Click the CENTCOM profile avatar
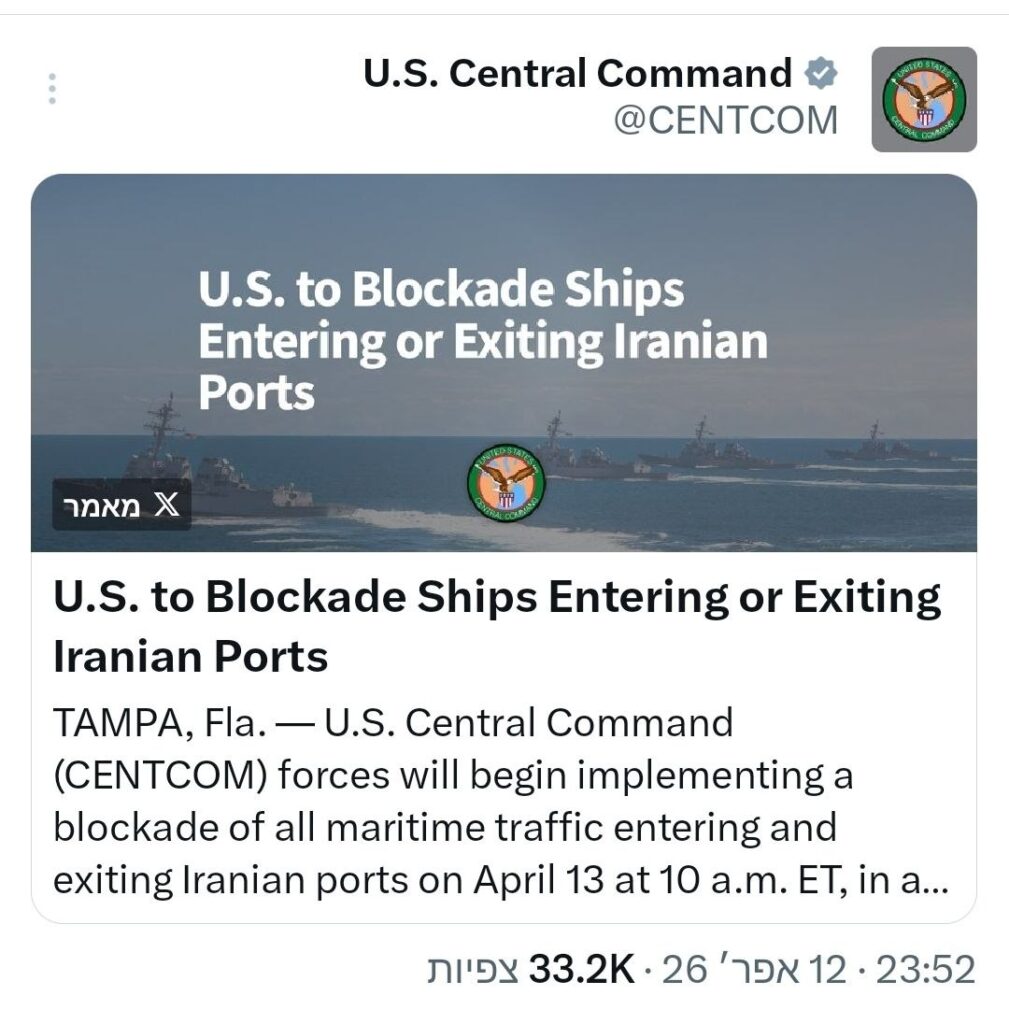The width and height of the screenshot is (1009, 1024). 924,99
